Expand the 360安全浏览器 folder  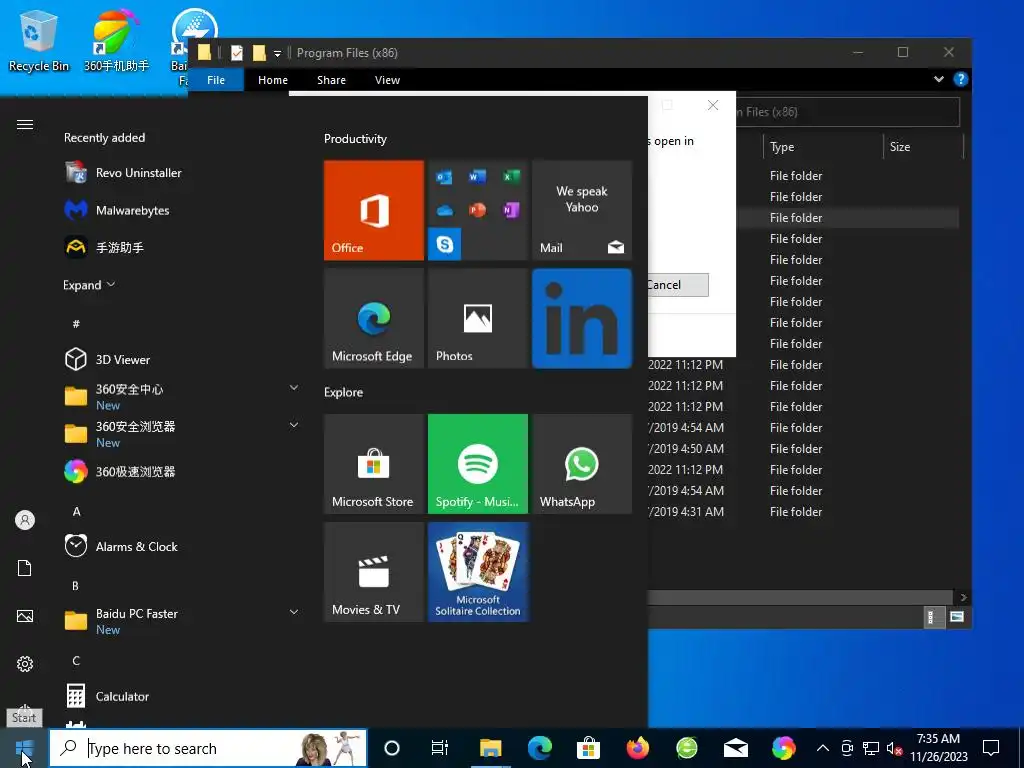point(294,425)
